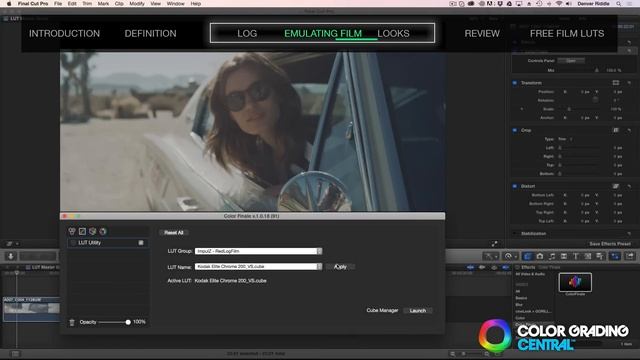This screenshot has height=360, width=640.
Task: Select the six vectors tool in Color Finale
Action: pos(103,231)
